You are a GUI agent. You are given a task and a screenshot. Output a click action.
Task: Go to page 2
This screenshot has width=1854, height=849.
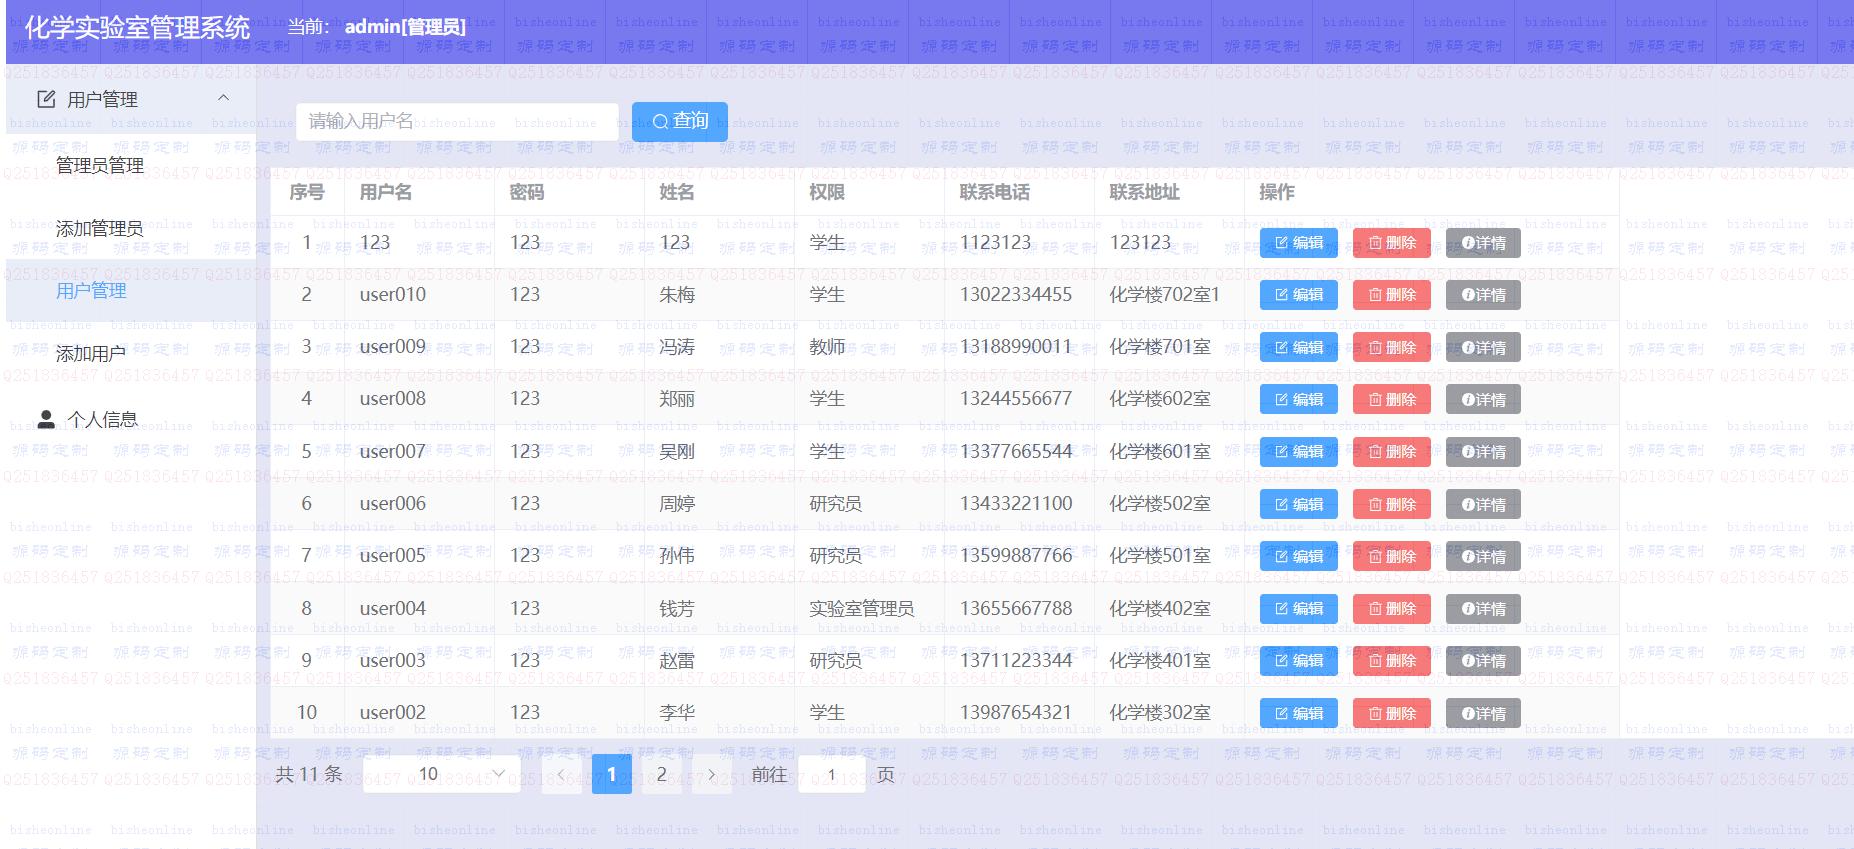pos(661,774)
